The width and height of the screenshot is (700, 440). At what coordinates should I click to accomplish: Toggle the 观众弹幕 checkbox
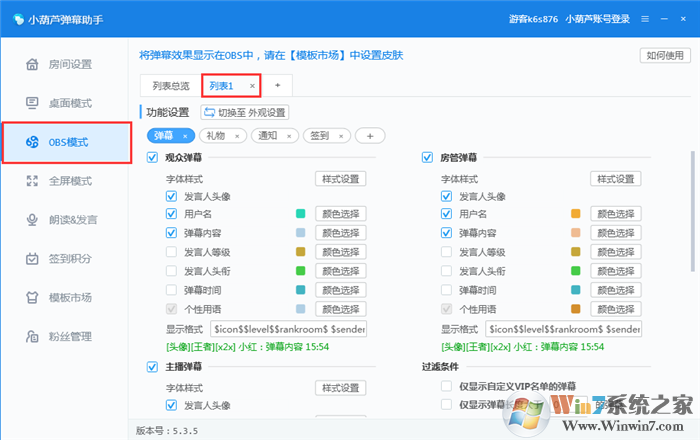152,158
